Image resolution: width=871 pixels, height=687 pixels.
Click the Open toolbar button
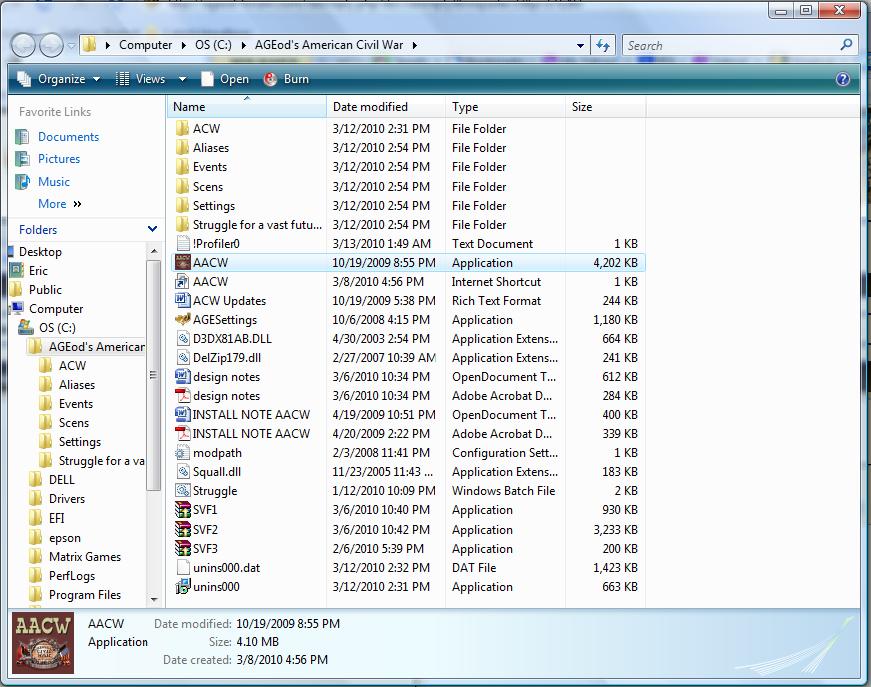225,79
